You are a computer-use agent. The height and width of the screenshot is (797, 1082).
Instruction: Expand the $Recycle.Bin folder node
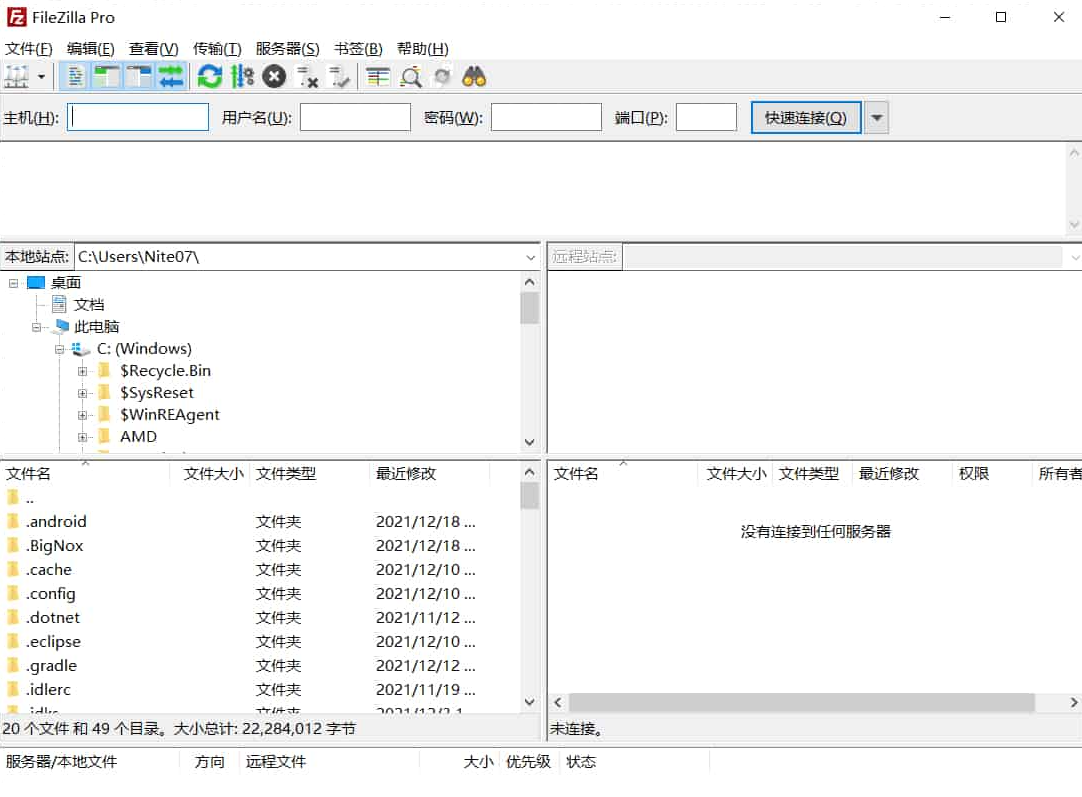tap(82, 371)
